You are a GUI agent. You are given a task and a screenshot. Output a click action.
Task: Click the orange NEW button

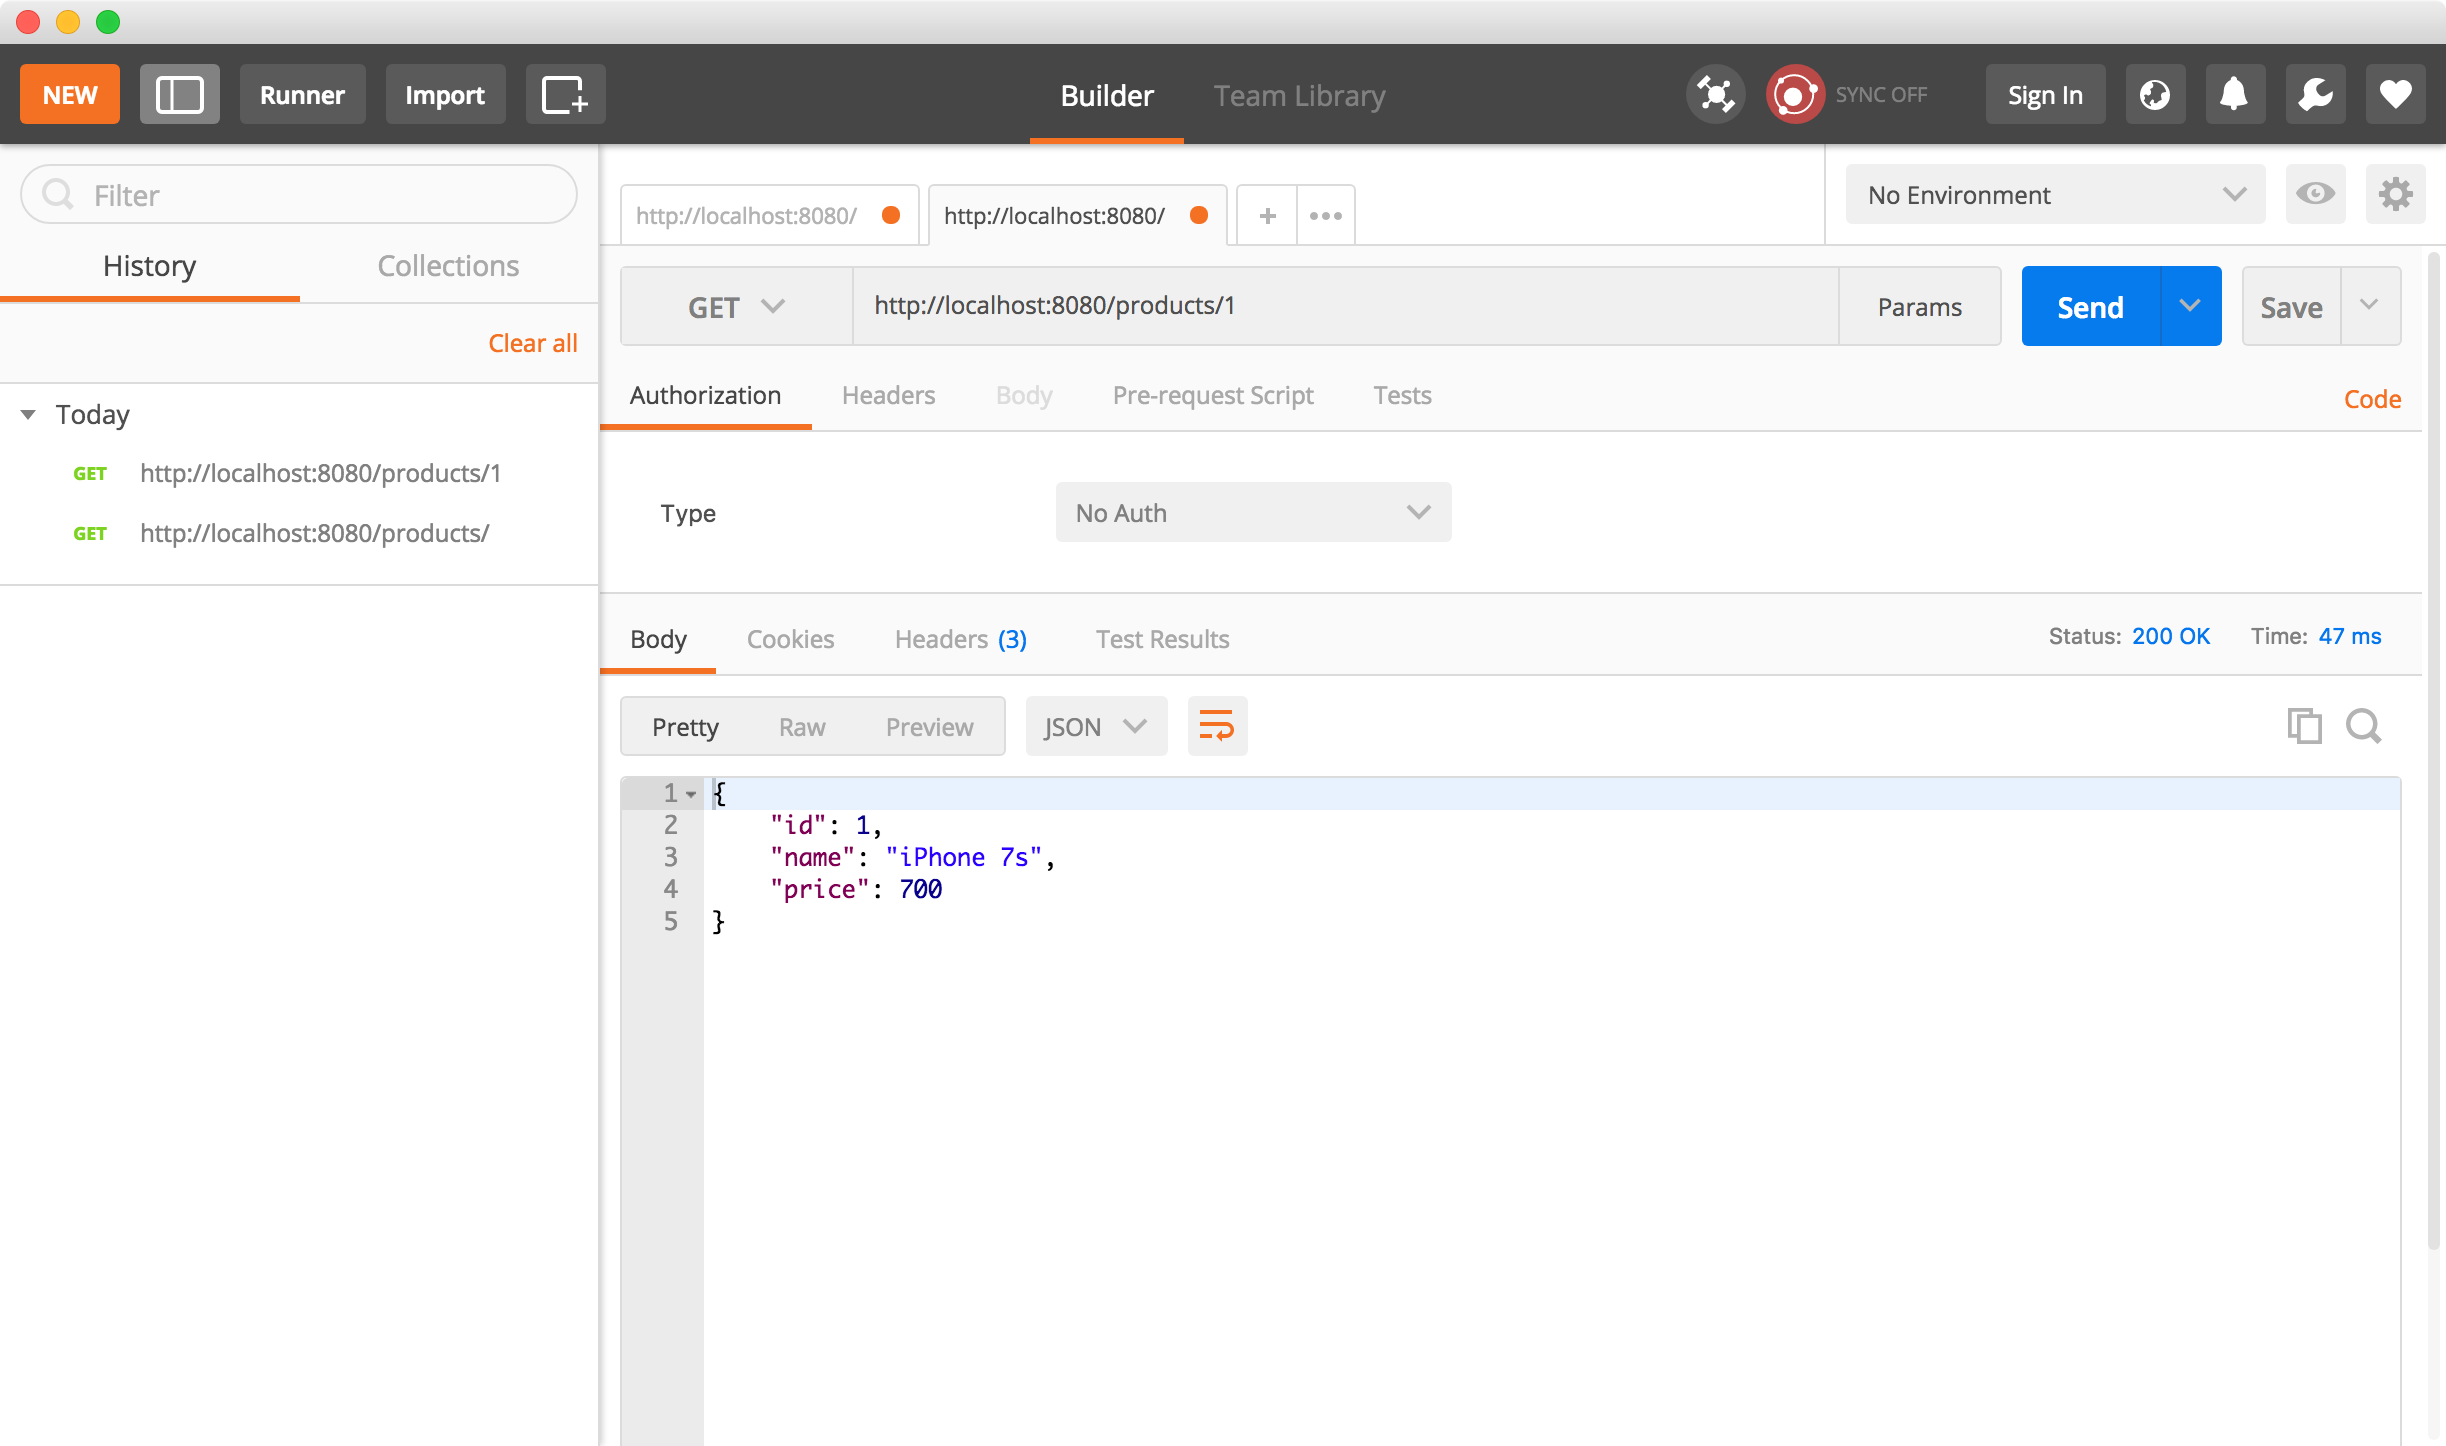pyautogui.click(x=70, y=95)
